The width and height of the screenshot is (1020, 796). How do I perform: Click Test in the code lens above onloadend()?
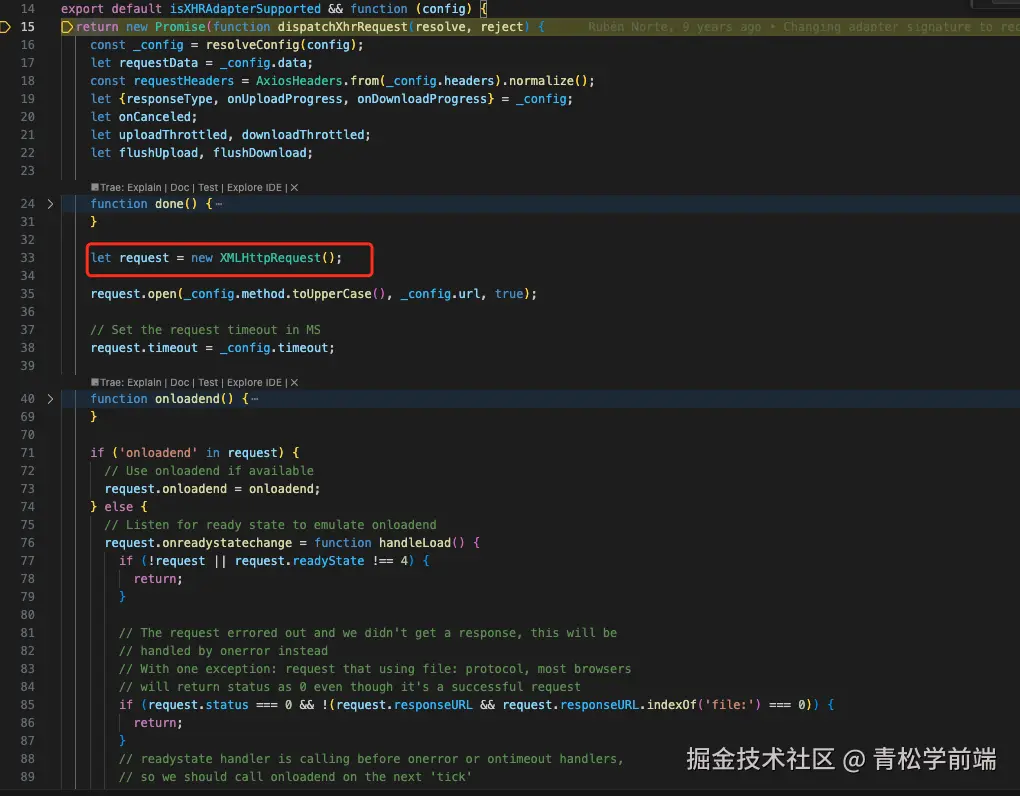208,382
